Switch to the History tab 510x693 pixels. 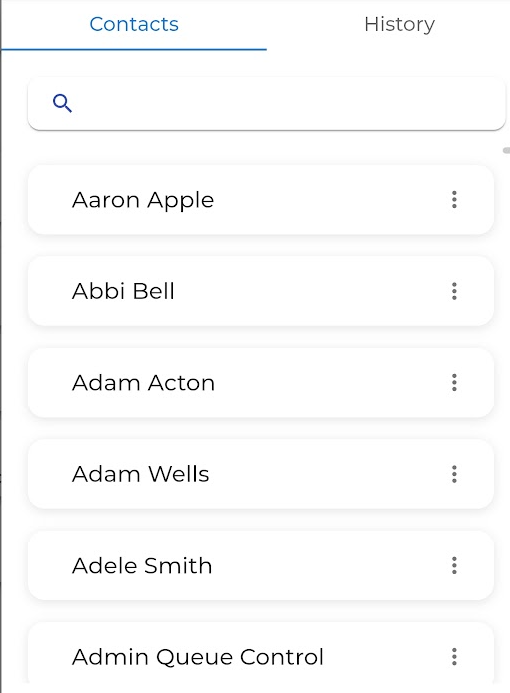click(400, 24)
